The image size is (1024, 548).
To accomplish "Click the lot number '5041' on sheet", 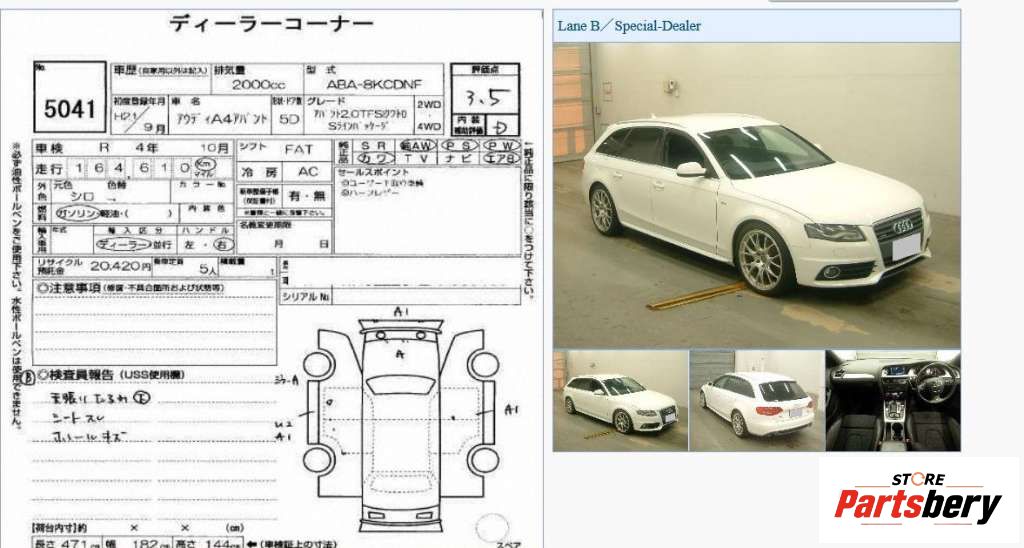I will click(x=69, y=108).
